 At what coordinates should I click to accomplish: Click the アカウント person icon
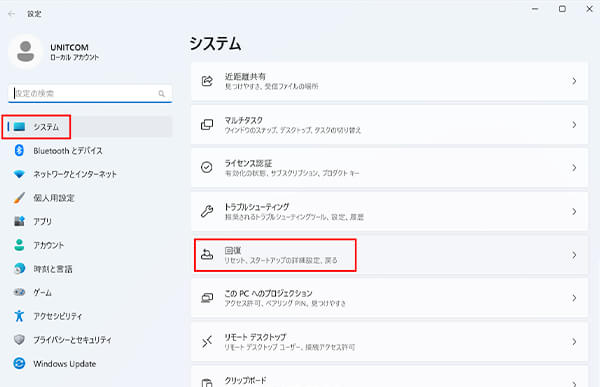pyautogui.click(x=19, y=245)
